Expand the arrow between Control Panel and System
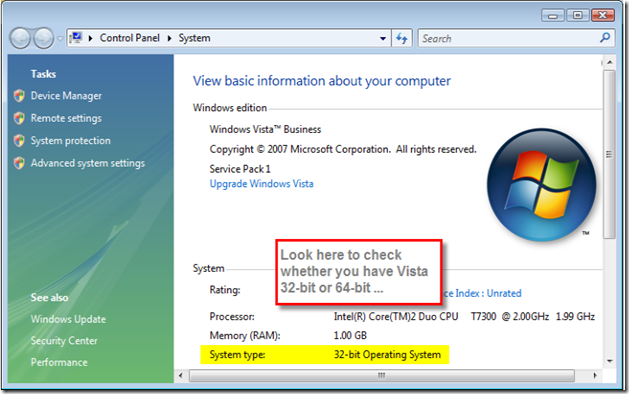Image resolution: width=629 pixels, height=394 pixels. coord(170,38)
